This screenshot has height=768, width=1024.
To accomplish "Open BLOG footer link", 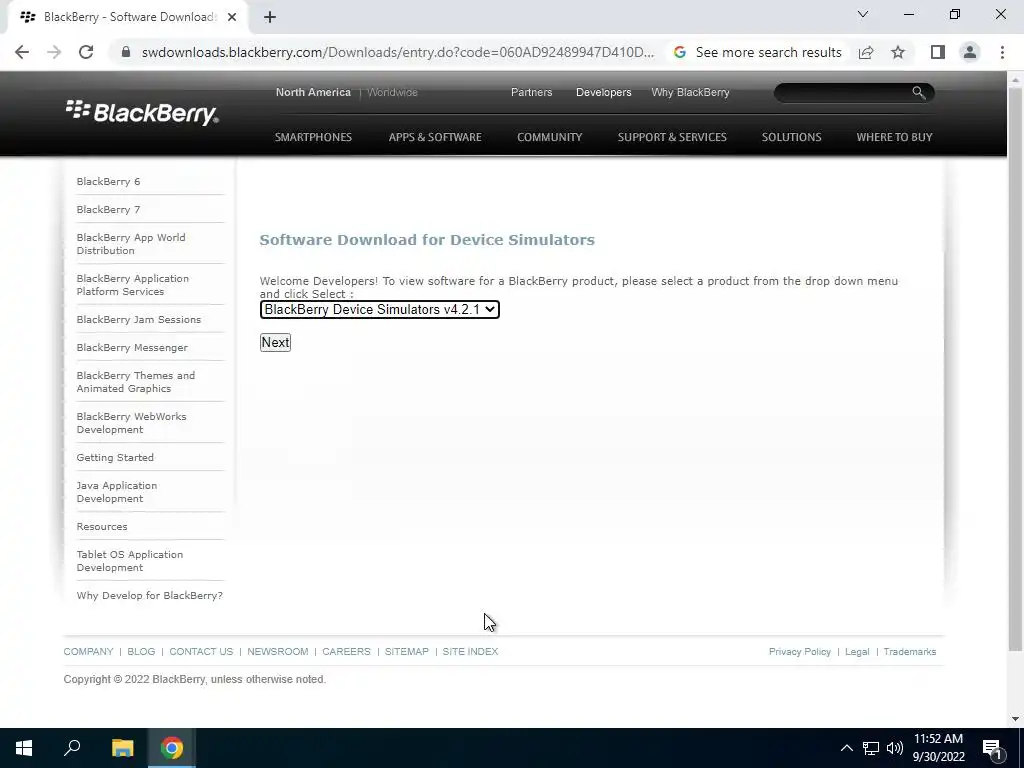I will pos(141,652).
